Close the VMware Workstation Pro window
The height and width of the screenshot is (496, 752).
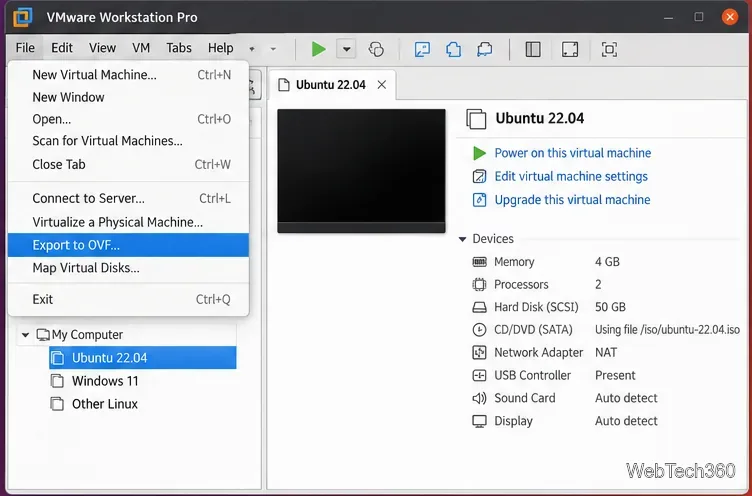(x=729, y=17)
